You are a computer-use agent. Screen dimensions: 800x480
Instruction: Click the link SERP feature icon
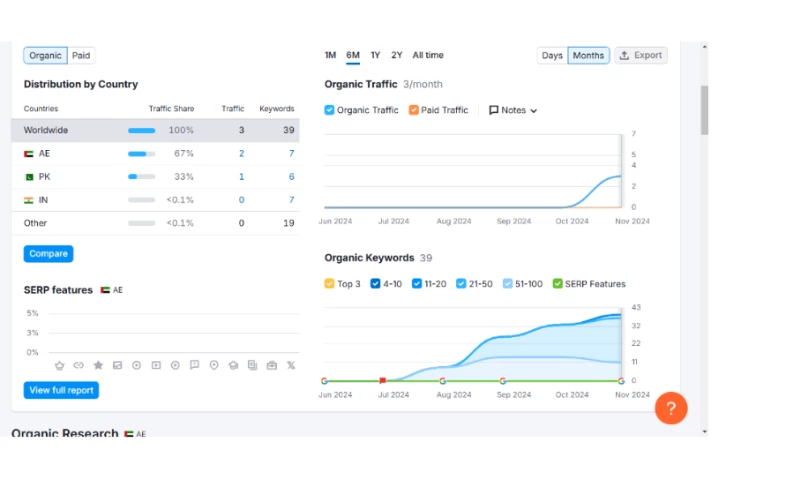tap(79, 366)
